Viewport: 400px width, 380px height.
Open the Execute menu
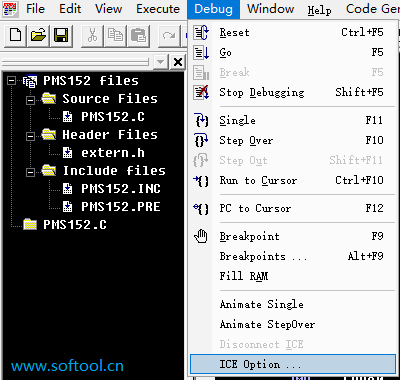[158, 9]
